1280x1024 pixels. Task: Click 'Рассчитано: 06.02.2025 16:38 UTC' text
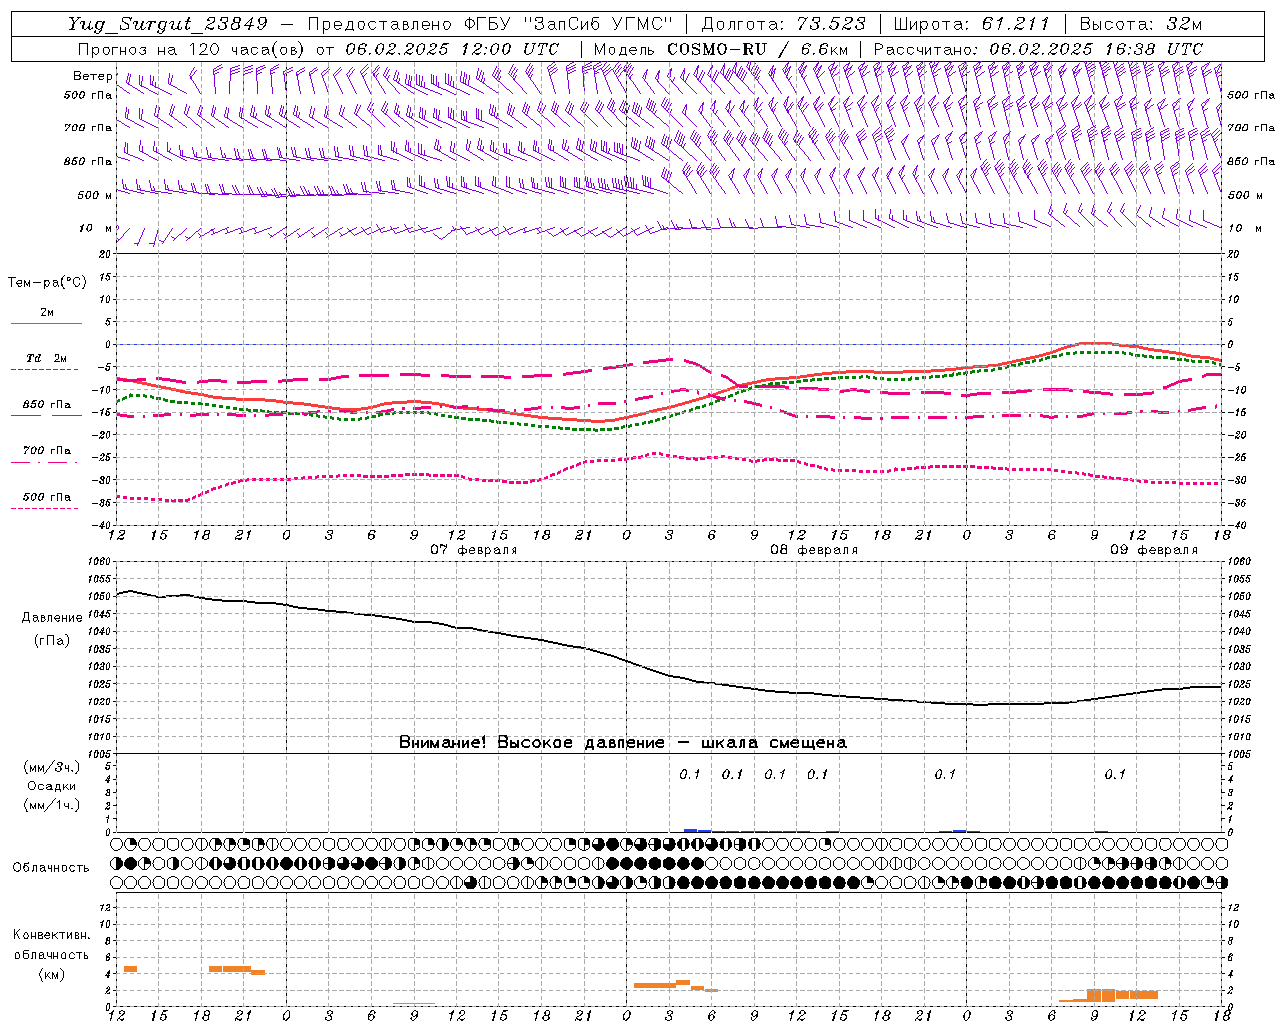[1038, 49]
